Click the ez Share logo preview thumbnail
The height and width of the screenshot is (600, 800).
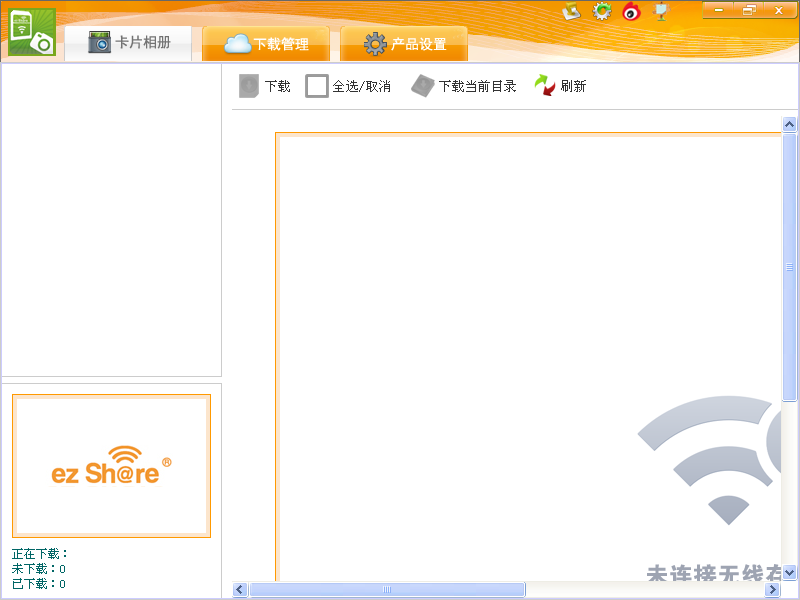click(x=111, y=466)
